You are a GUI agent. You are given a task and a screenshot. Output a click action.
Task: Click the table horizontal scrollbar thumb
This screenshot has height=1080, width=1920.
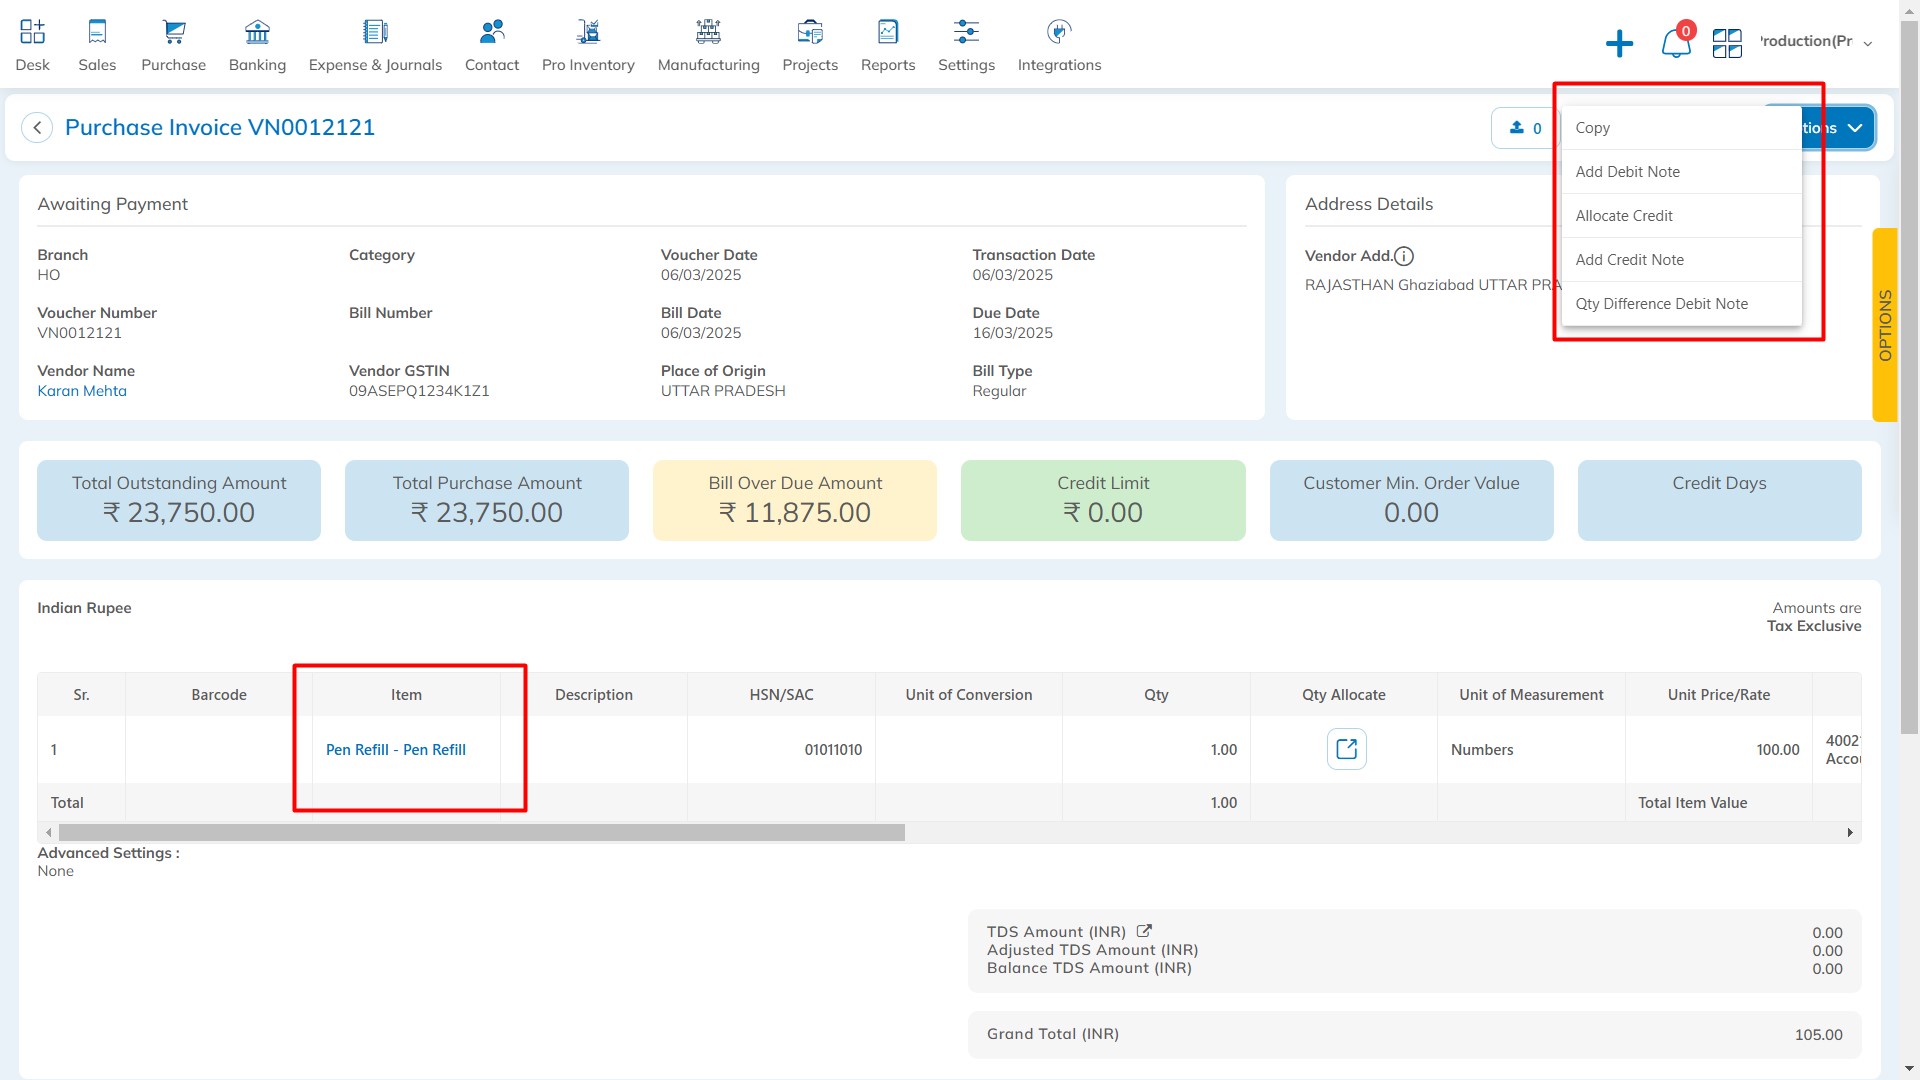(x=482, y=833)
